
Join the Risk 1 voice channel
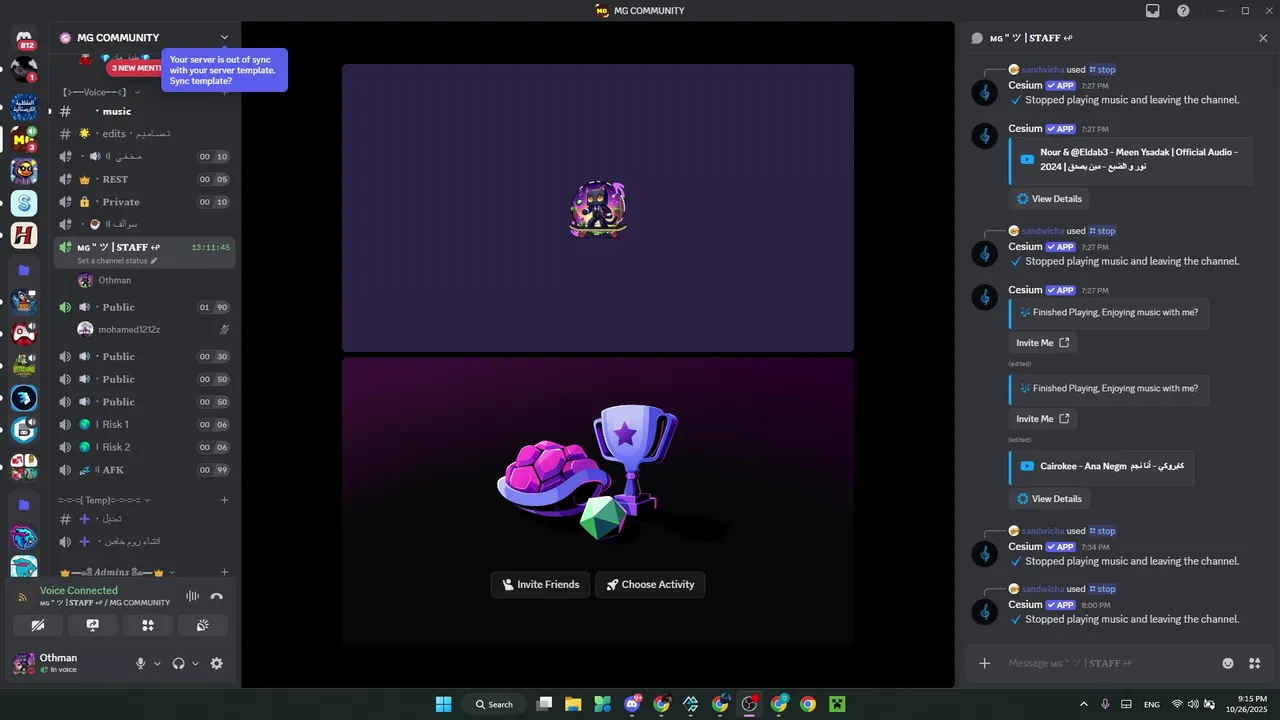[x=144, y=425]
